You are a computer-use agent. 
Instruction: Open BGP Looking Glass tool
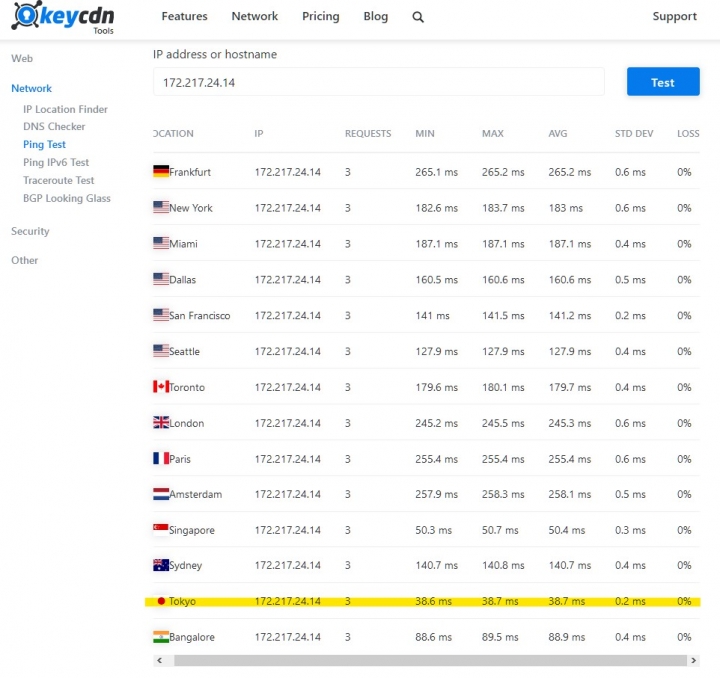click(x=67, y=198)
